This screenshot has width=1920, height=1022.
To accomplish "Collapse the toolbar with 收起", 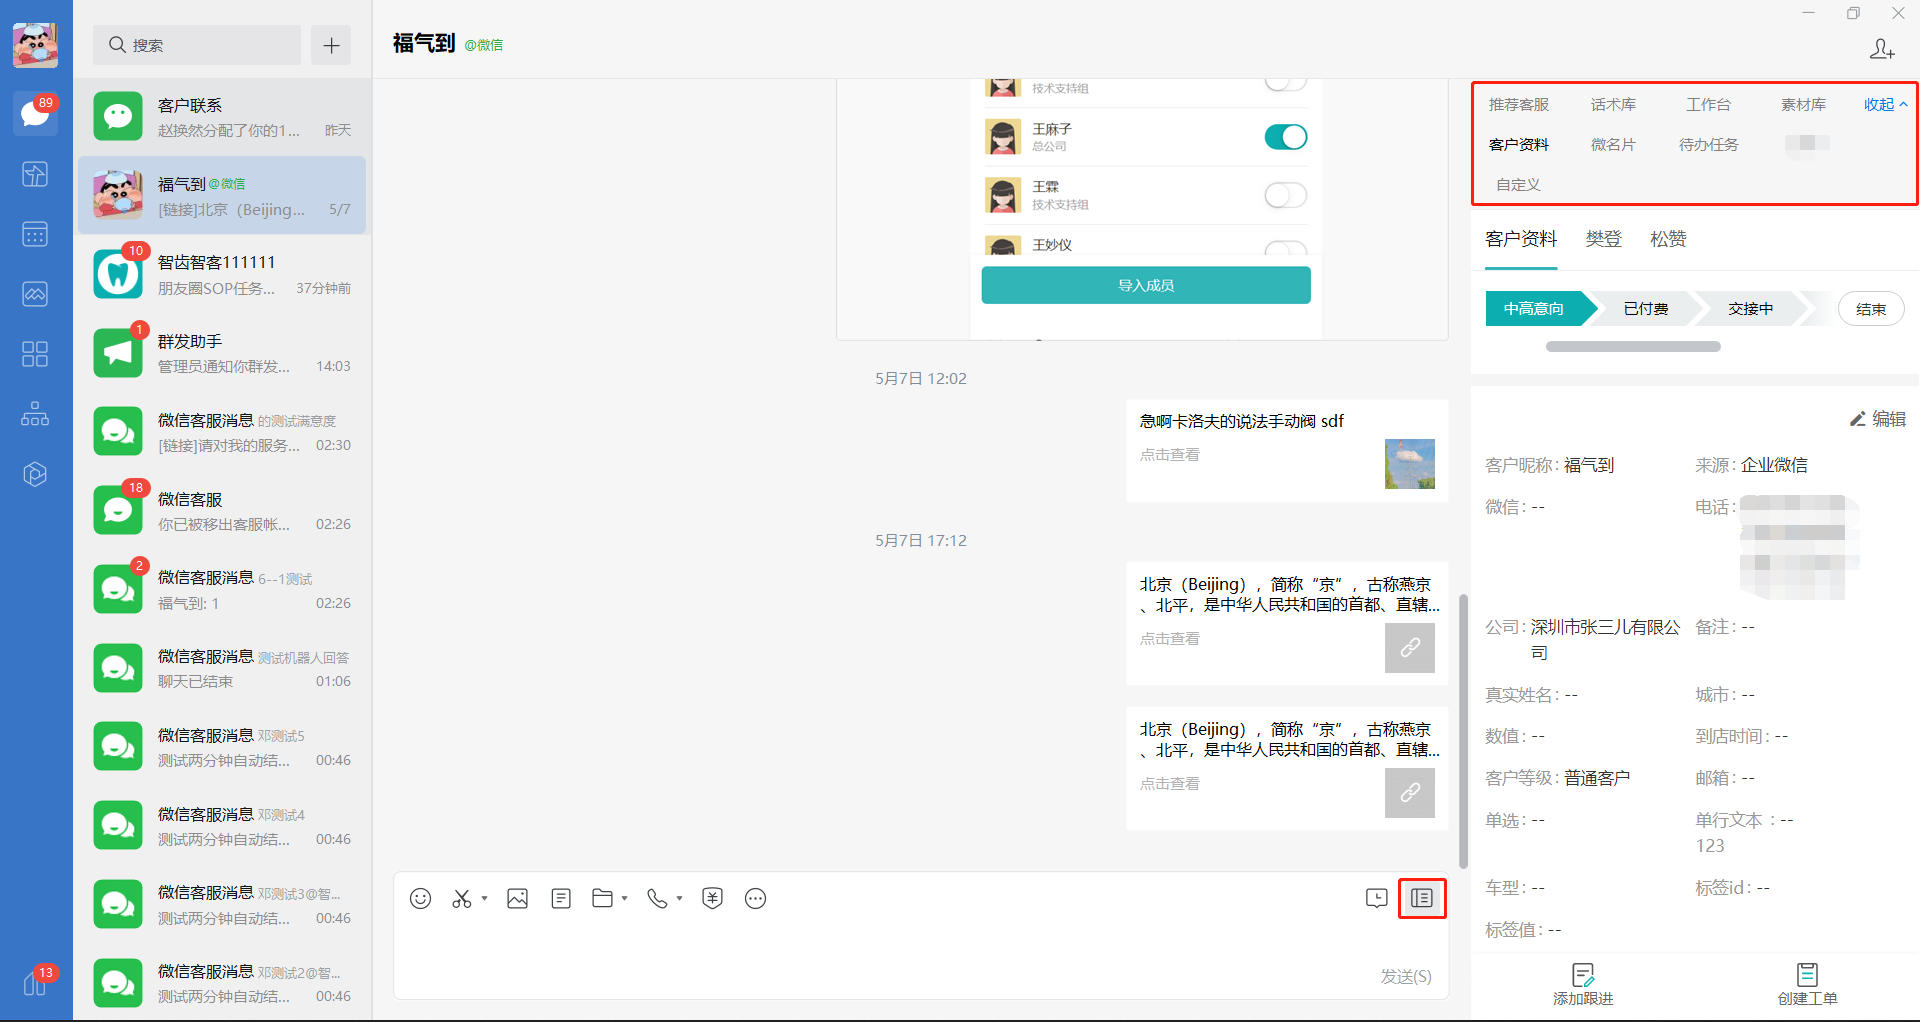I will pos(1885,104).
